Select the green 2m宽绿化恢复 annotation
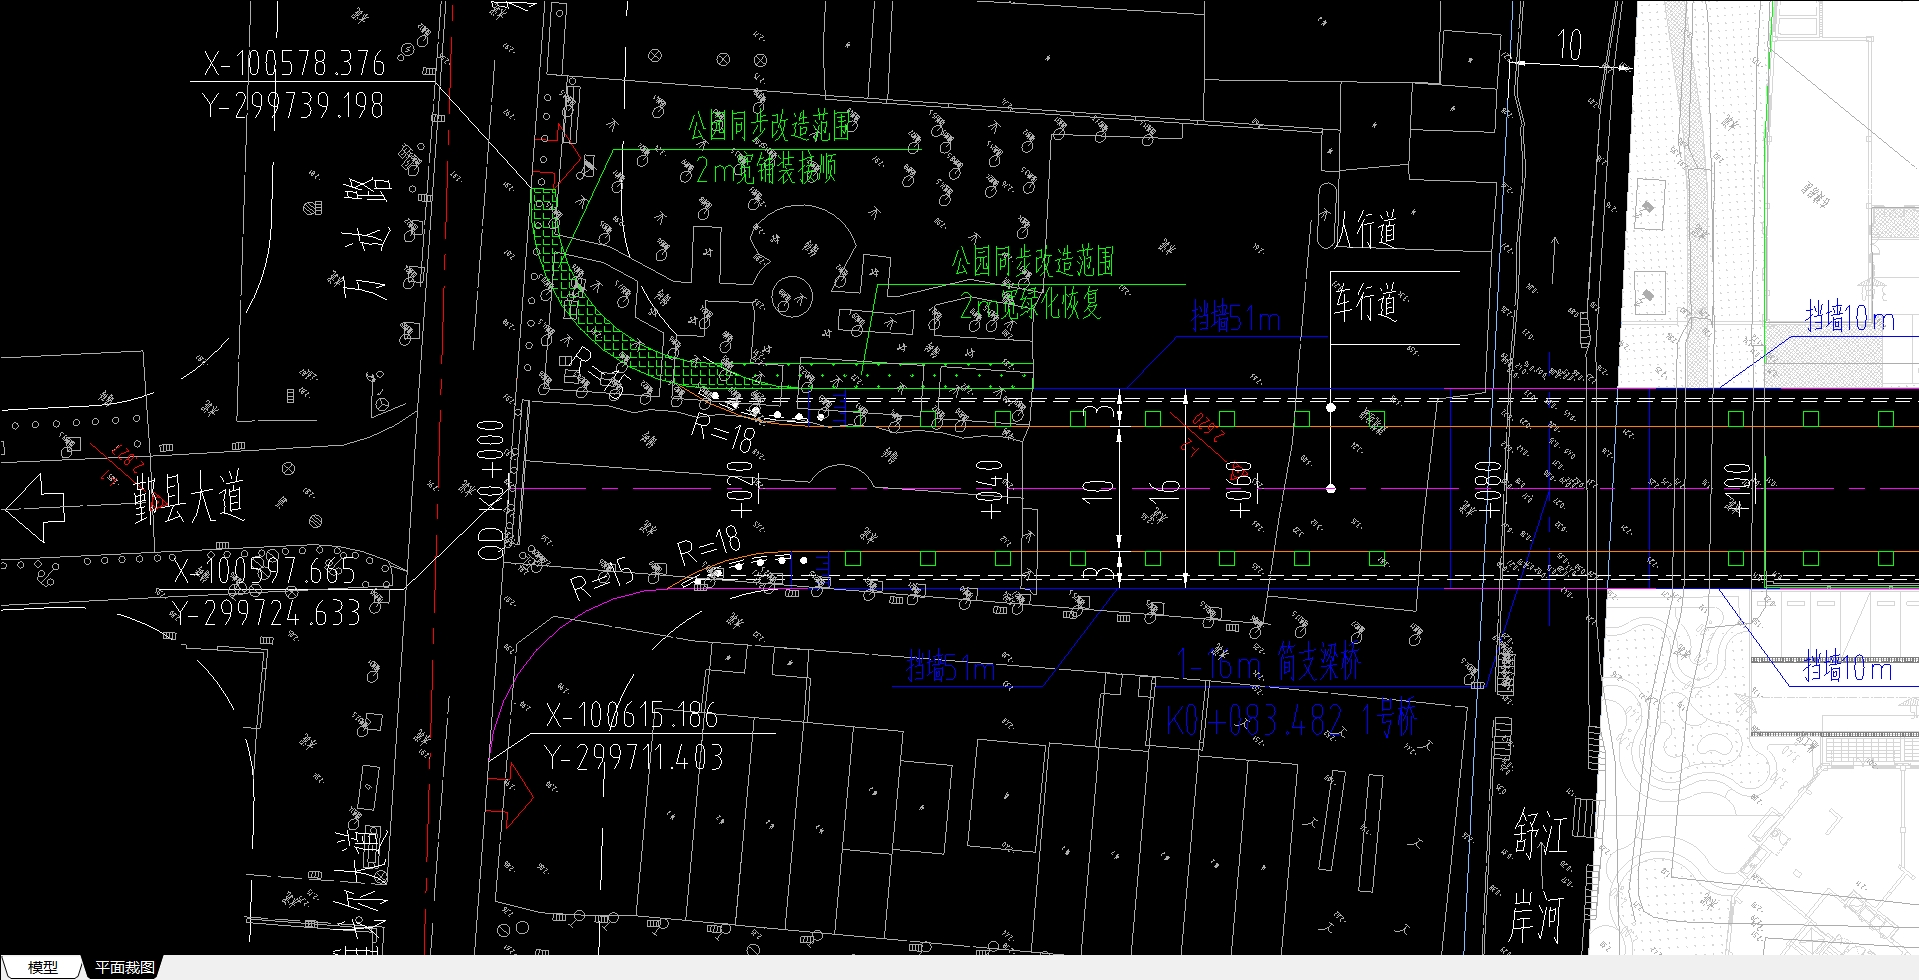Viewport: 1919px width, 980px height. 1030,304
